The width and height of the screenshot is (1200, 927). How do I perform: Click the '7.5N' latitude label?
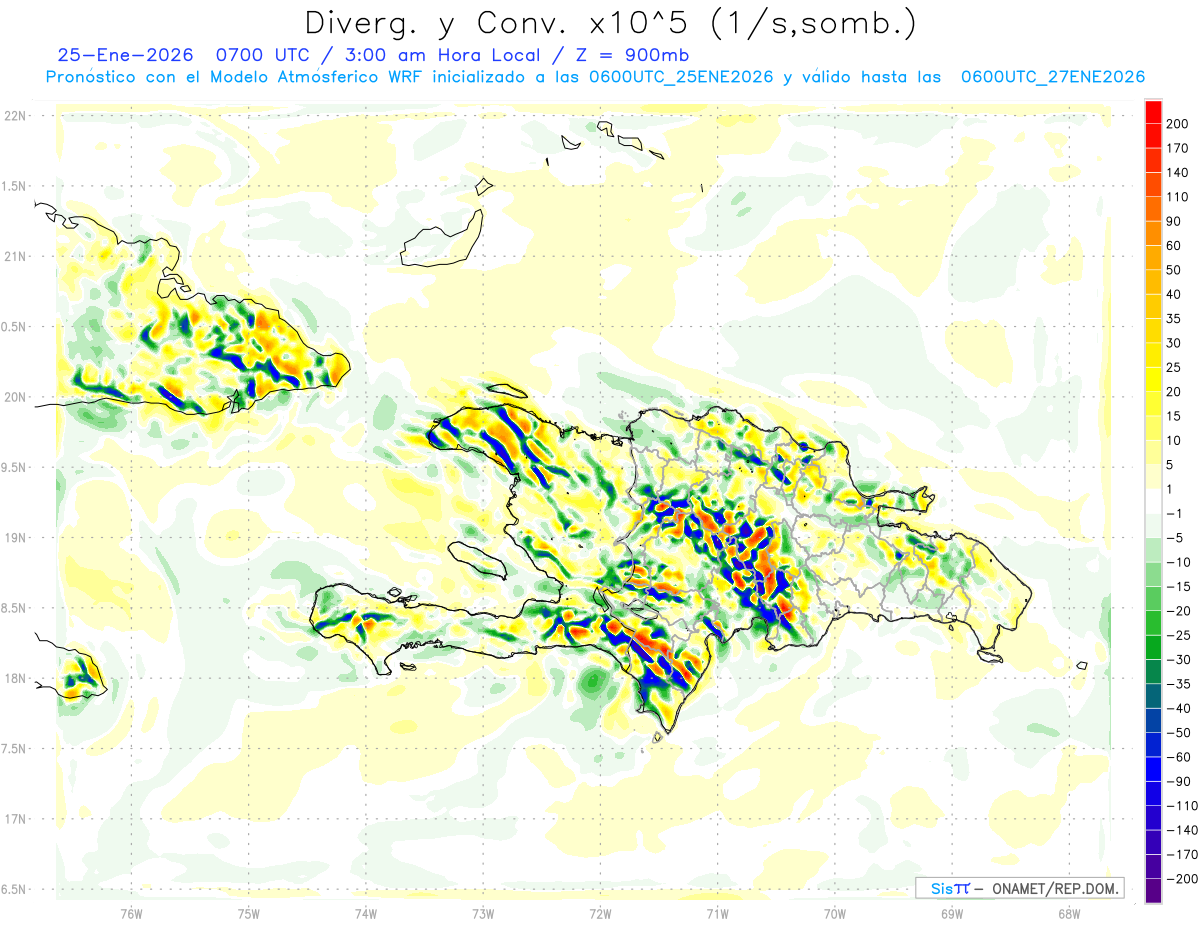coord(15,749)
